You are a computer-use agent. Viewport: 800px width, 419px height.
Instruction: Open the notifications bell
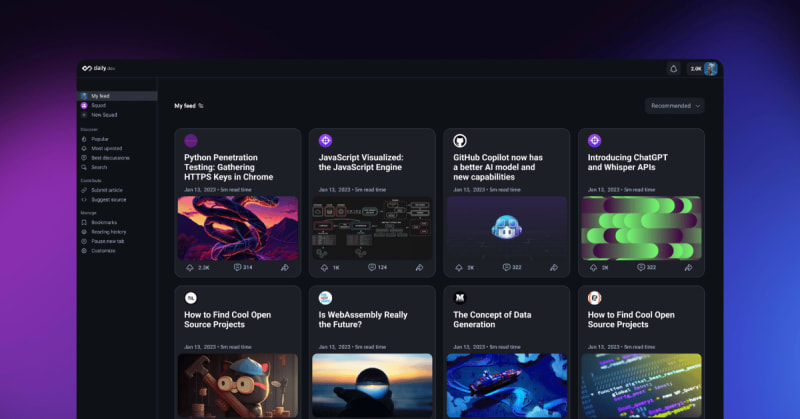(673, 69)
